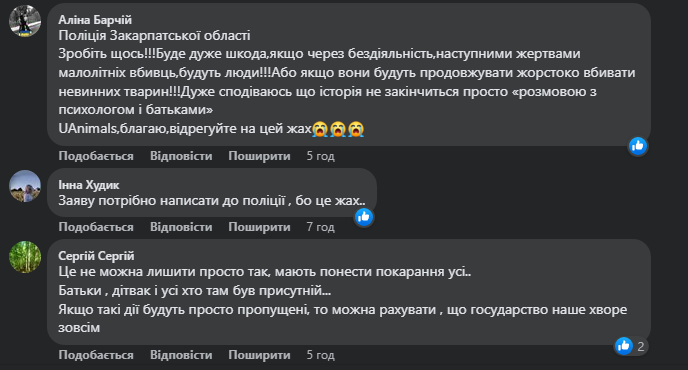This screenshot has width=688, height=370.
Task: Open Аліна Барчій profile picture
Action: (25, 21)
